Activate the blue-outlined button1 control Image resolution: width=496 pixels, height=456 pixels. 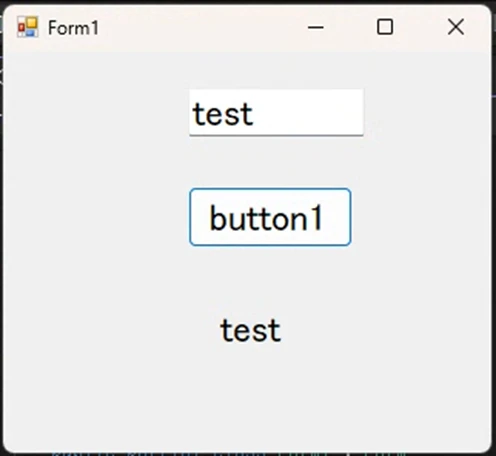(270, 217)
